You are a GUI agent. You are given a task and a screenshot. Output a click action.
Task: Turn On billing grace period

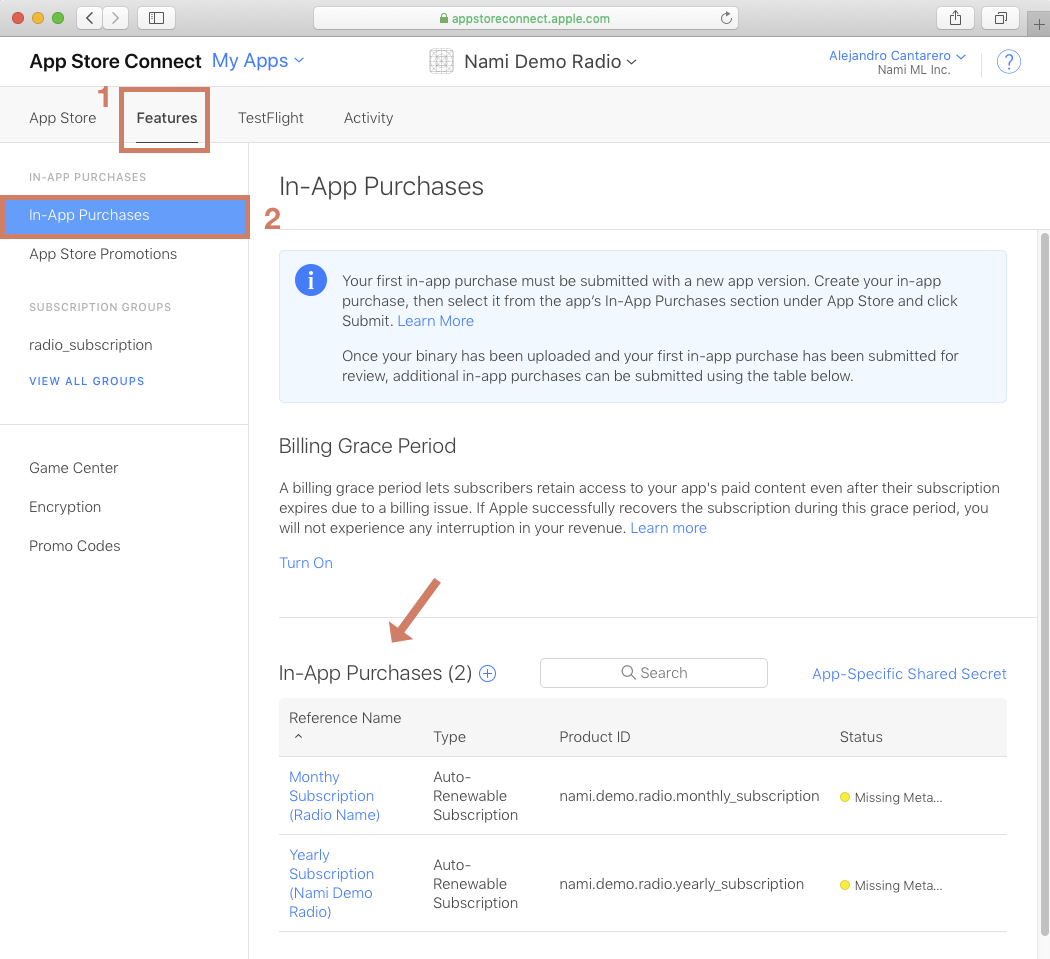[306, 563]
